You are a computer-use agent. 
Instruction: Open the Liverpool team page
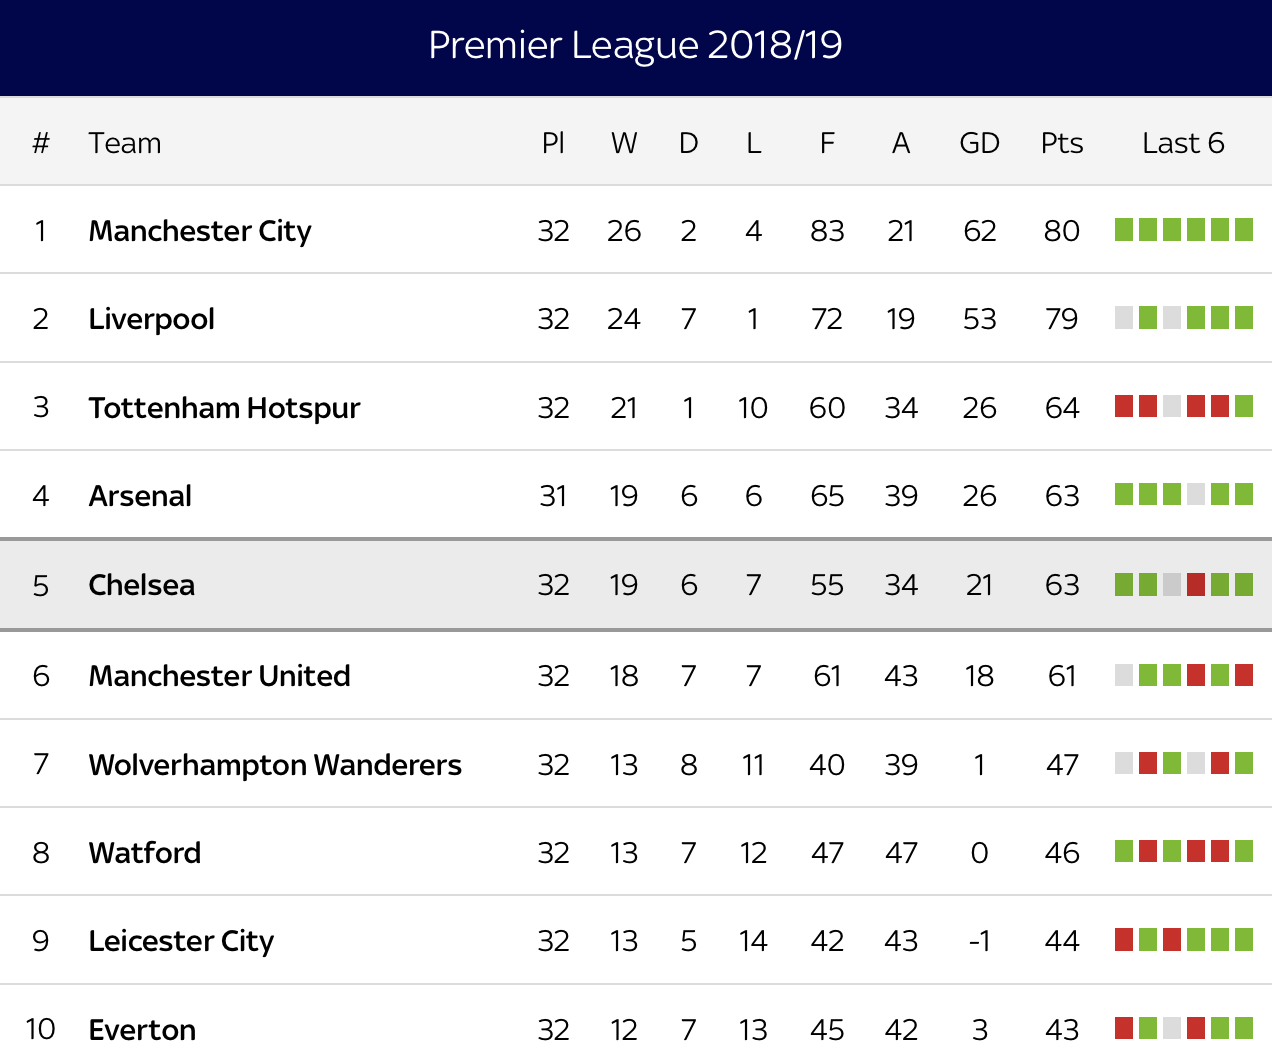(151, 319)
